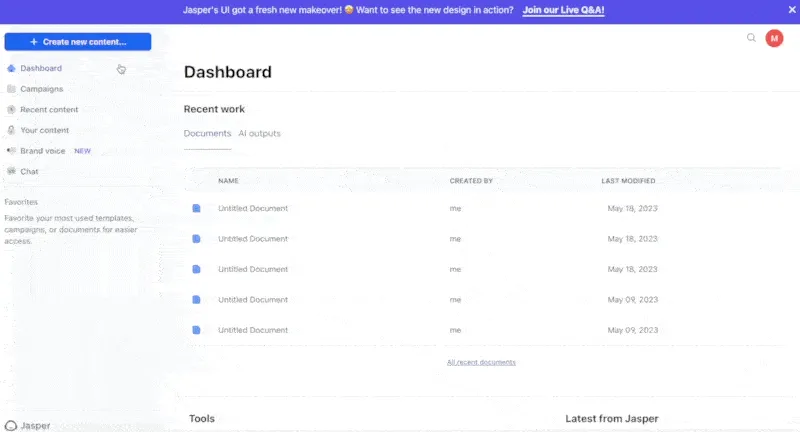The image size is (800, 432).
Task: Click the NAME column header
Action: click(228, 181)
